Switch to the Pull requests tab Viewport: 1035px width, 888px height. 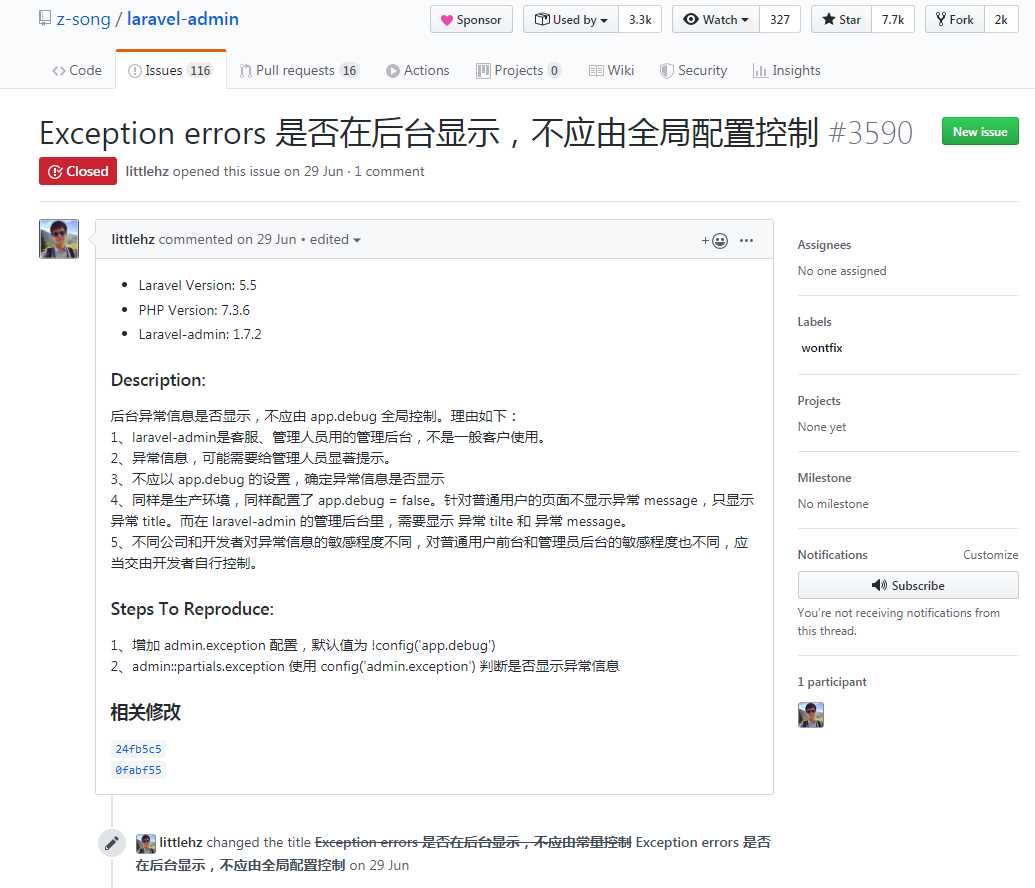[299, 70]
